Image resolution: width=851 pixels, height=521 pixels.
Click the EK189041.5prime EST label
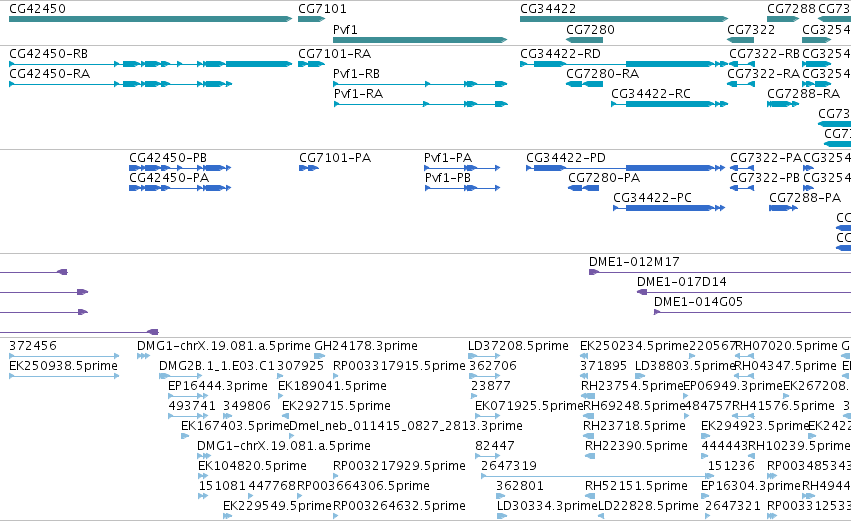pos(332,386)
